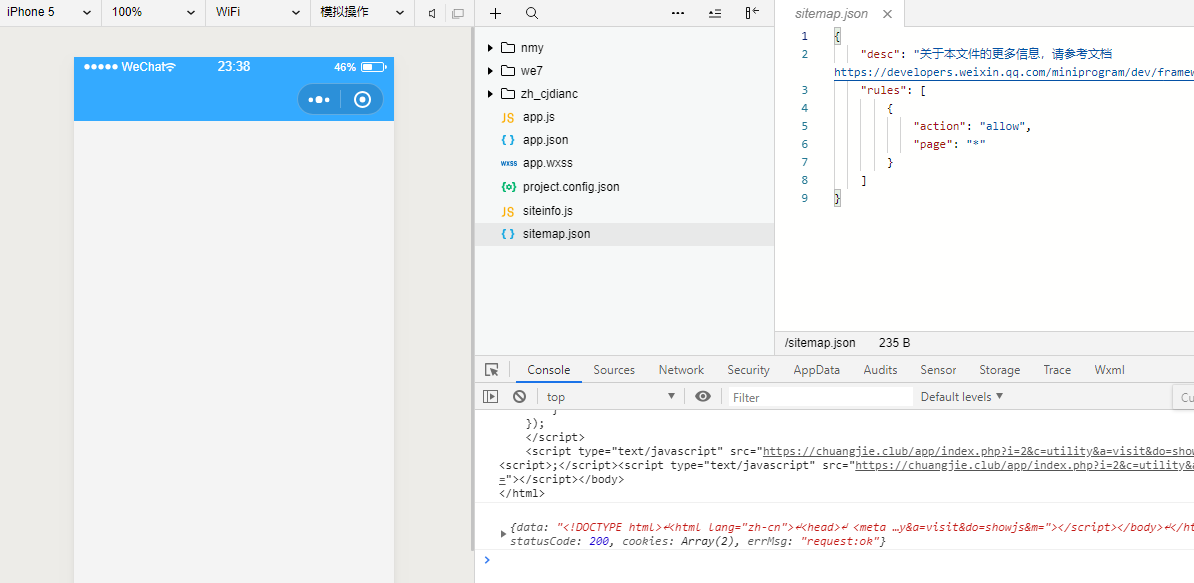This screenshot has width=1194, height=583.
Task: Click the inspect element picker icon
Action: [492, 370]
